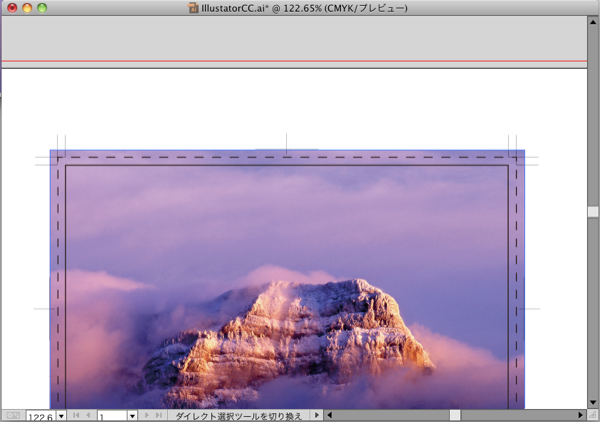The width and height of the screenshot is (600, 422).
Task: Go to the first artboard
Action: [x=75, y=415]
